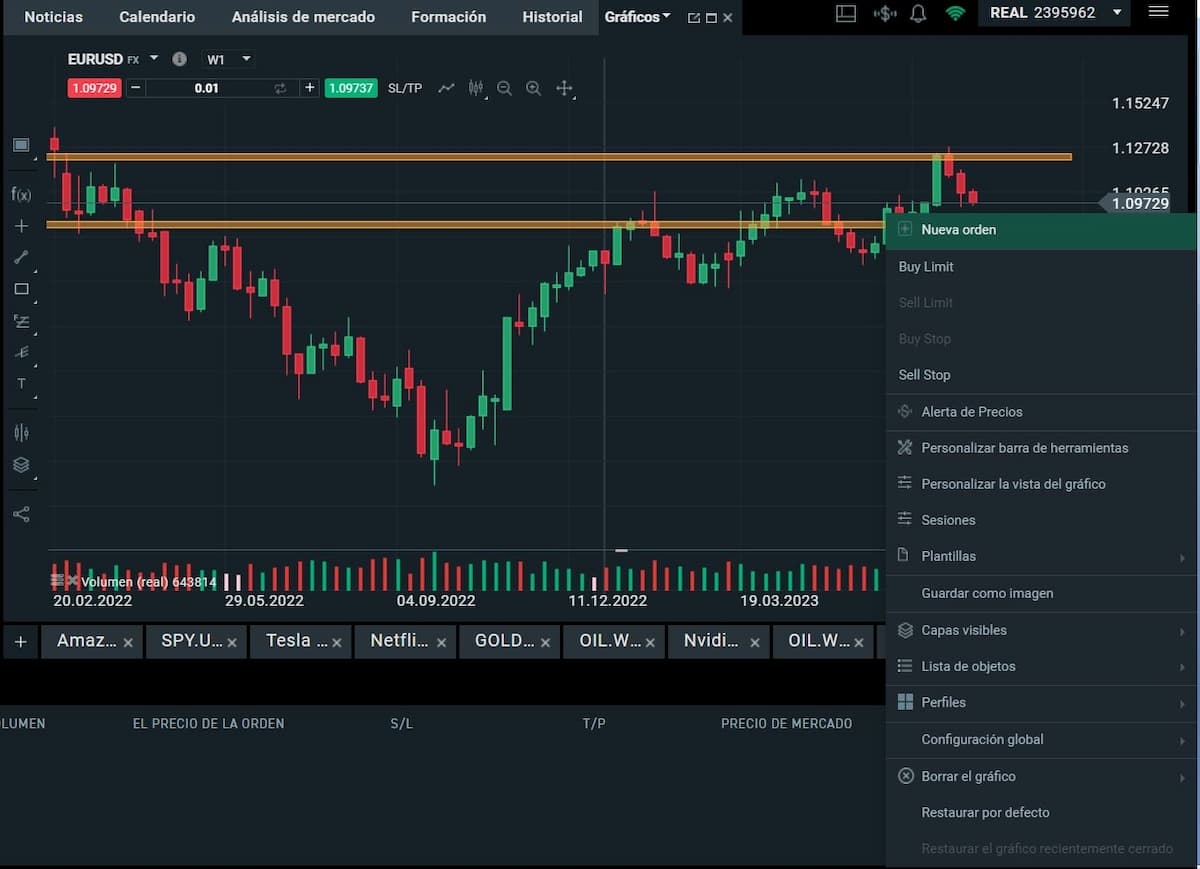Click the candlestick icon in left toolbar
The image size is (1200, 869).
pos(21,433)
